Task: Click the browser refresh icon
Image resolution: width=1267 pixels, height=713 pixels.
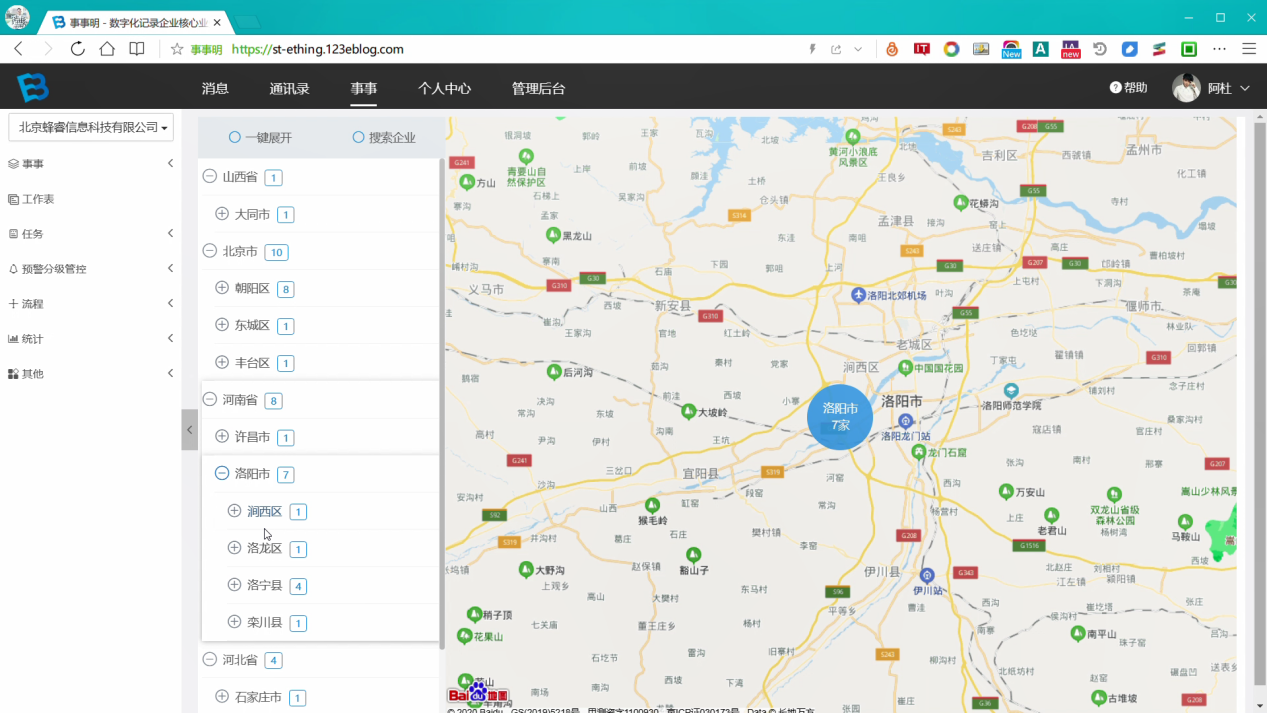Action: (77, 49)
